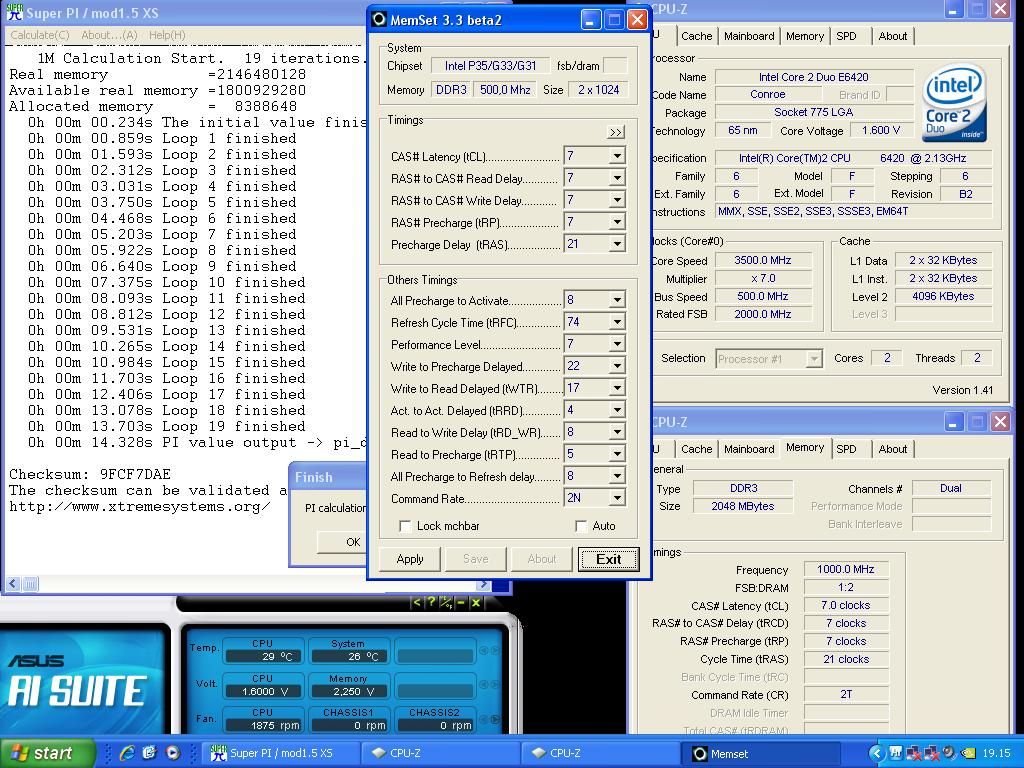Click Super PI horizontal scrollbar right arrow

tap(483, 584)
